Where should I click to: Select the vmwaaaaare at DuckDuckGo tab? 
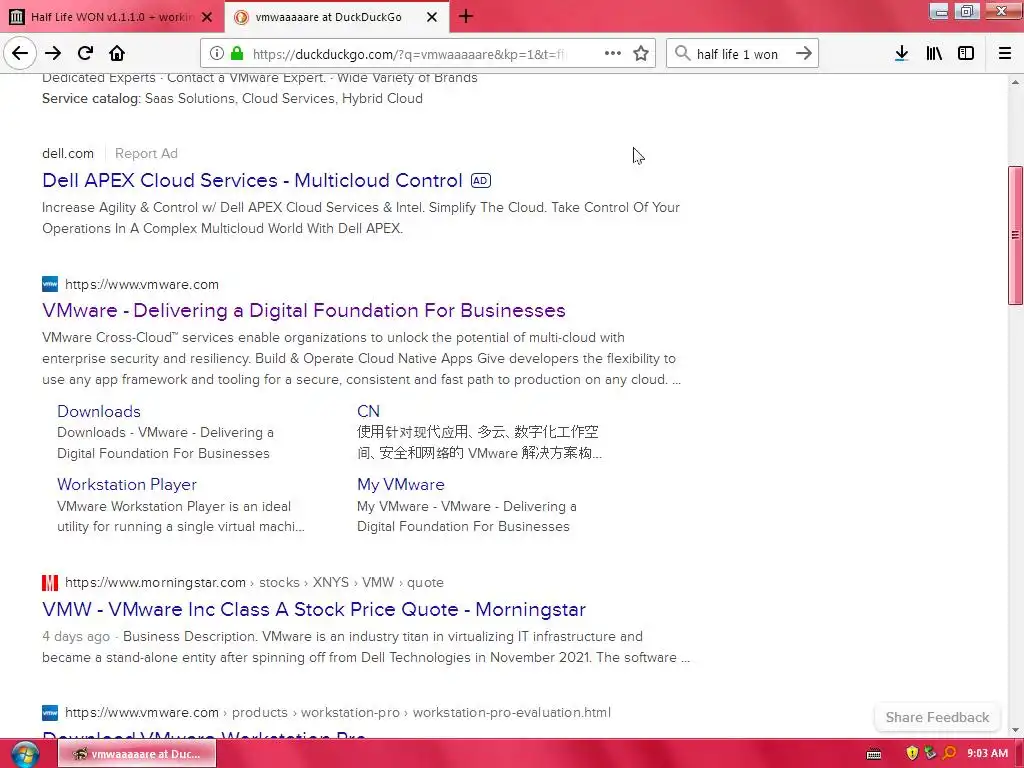click(x=336, y=17)
